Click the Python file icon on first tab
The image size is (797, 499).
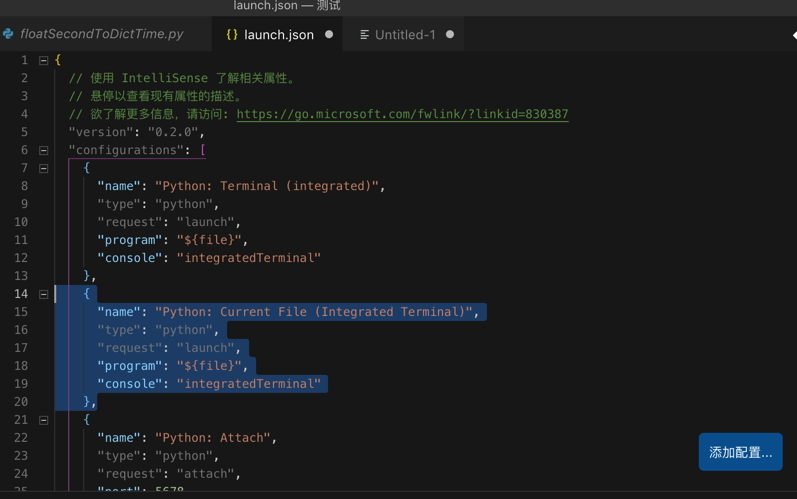click(x=8, y=34)
